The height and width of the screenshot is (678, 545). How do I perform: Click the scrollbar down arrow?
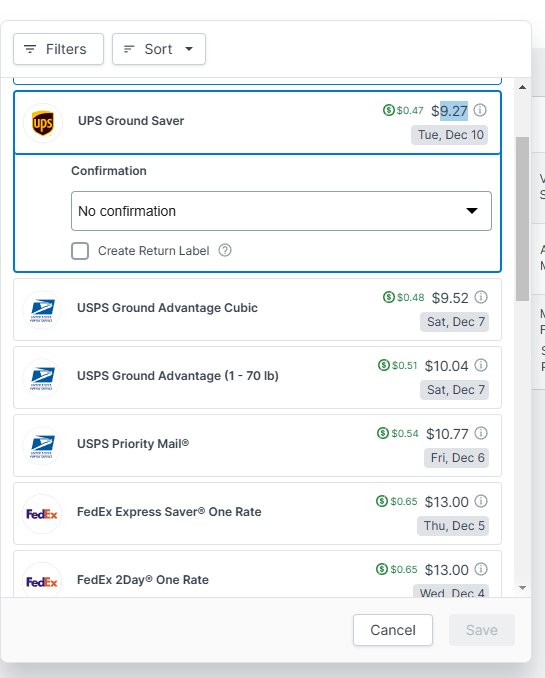coord(523,588)
